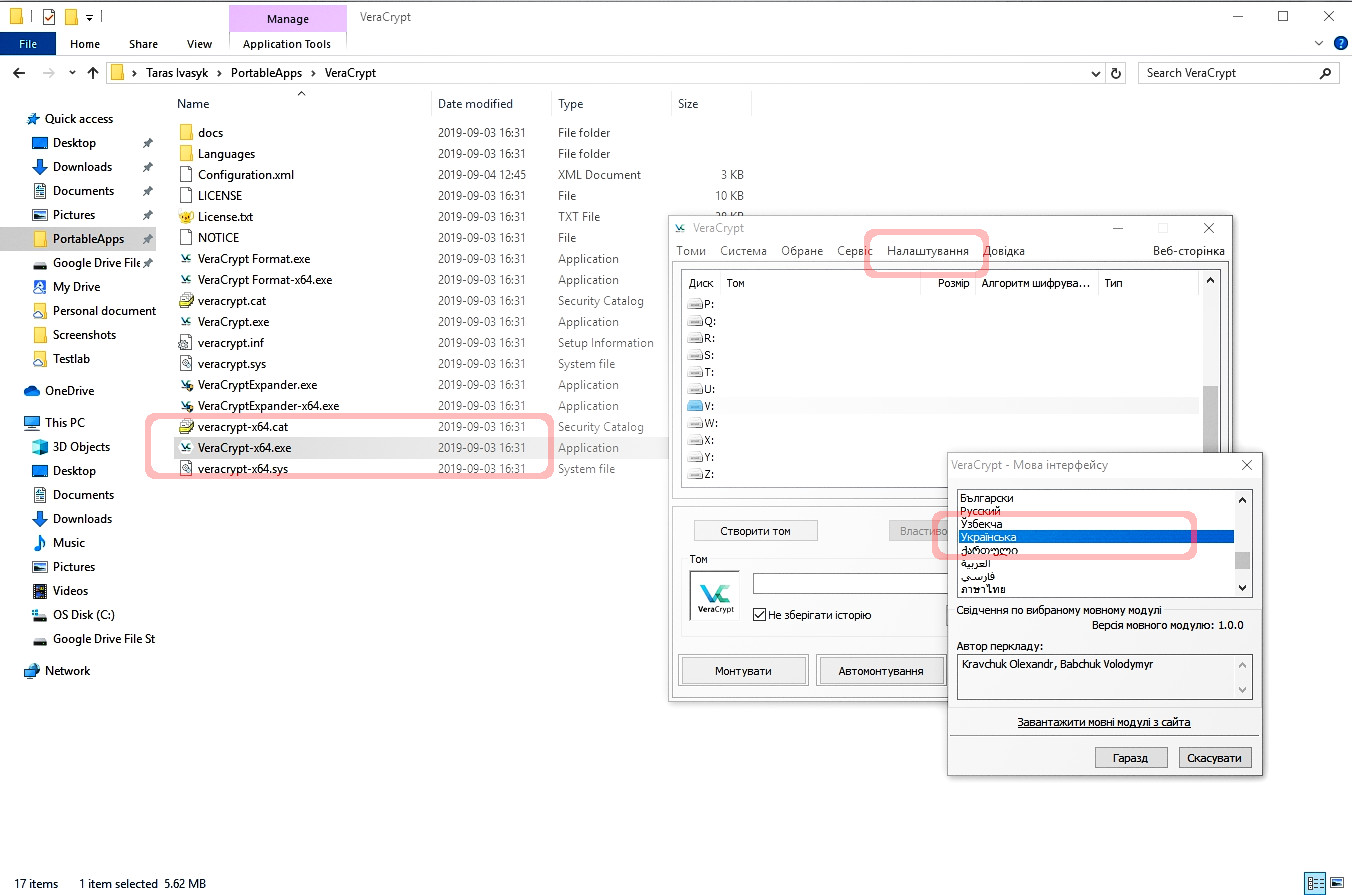Image resolution: width=1352 pixels, height=895 pixels.
Task: Open 3D Objects icon in sidebar
Action: click(x=40, y=446)
